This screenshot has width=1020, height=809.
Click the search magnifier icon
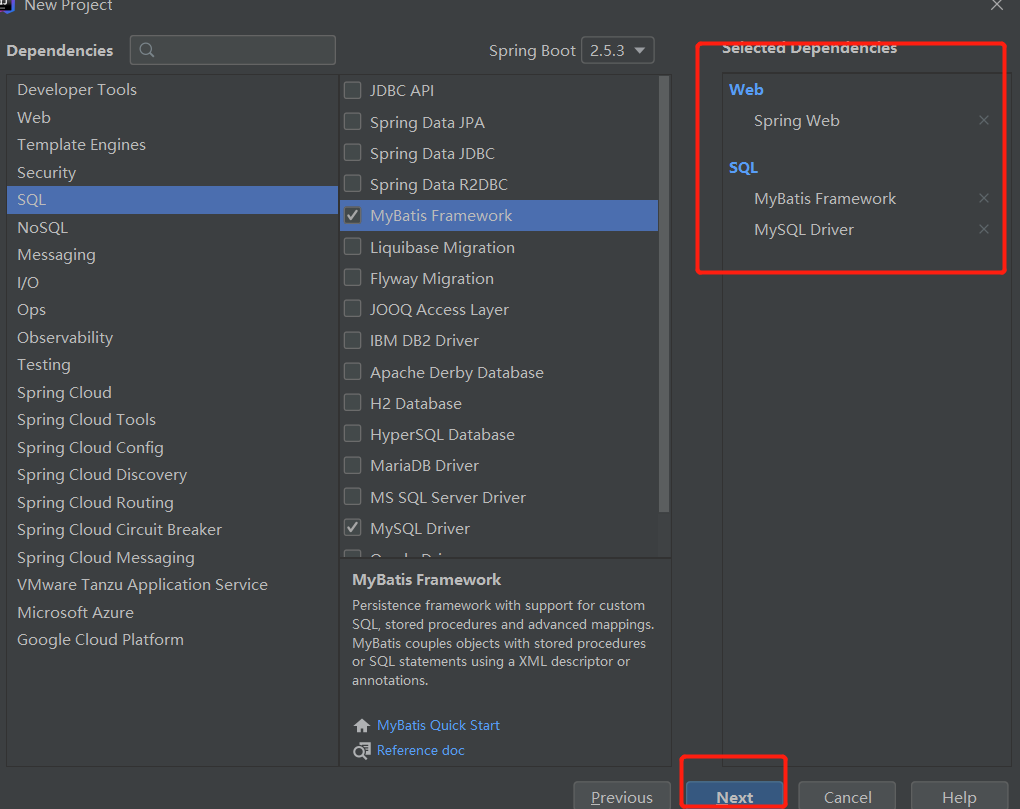point(147,50)
